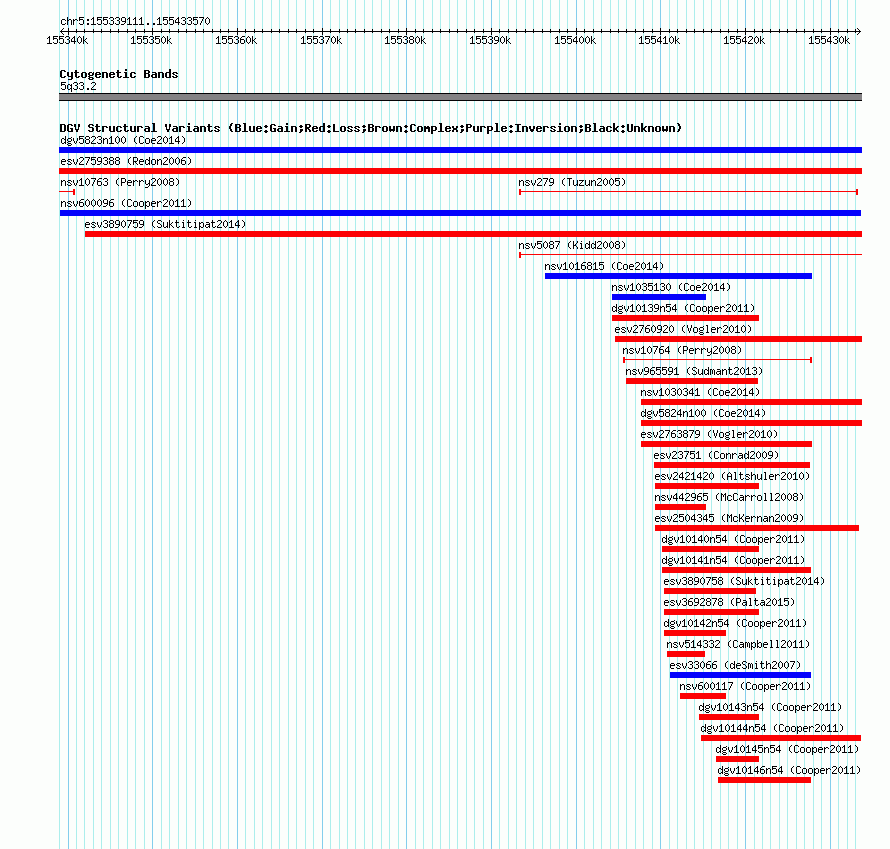
Task: Click the 155350k ruler tick label
Action: coord(151,40)
